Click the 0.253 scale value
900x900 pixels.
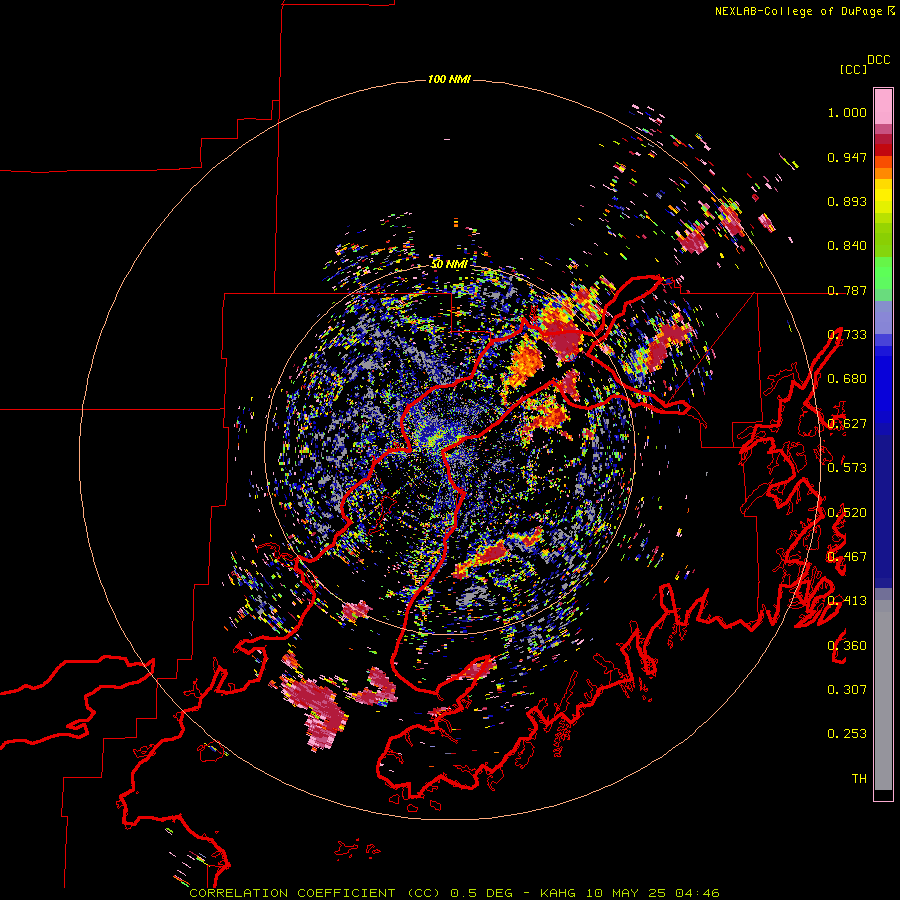[x=847, y=734]
